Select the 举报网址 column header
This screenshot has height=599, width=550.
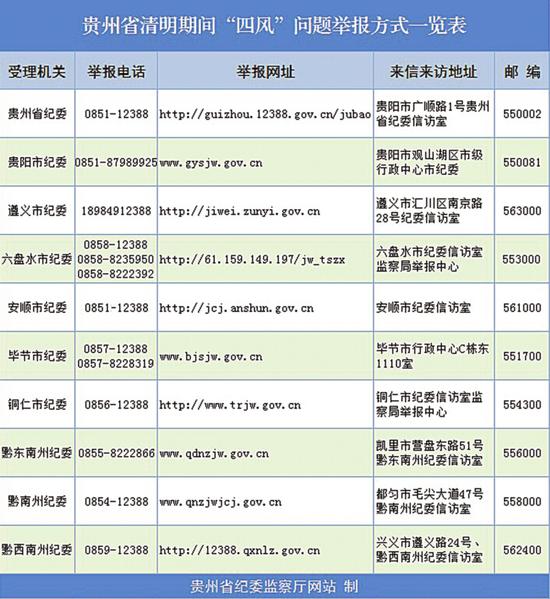coord(265,72)
